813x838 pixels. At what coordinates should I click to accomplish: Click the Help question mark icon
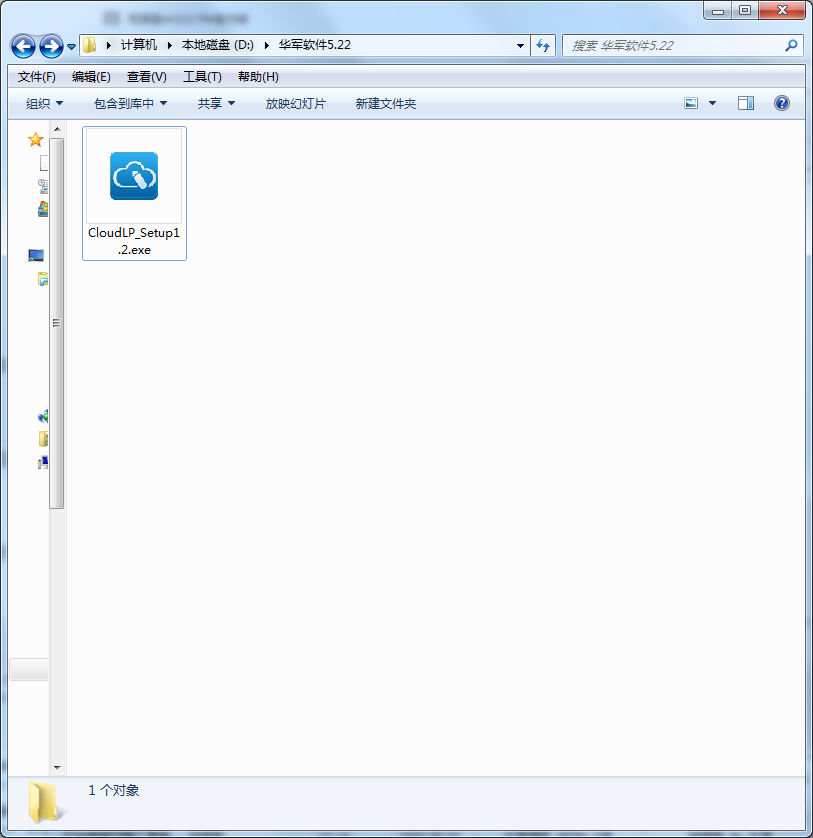pos(781,102)
